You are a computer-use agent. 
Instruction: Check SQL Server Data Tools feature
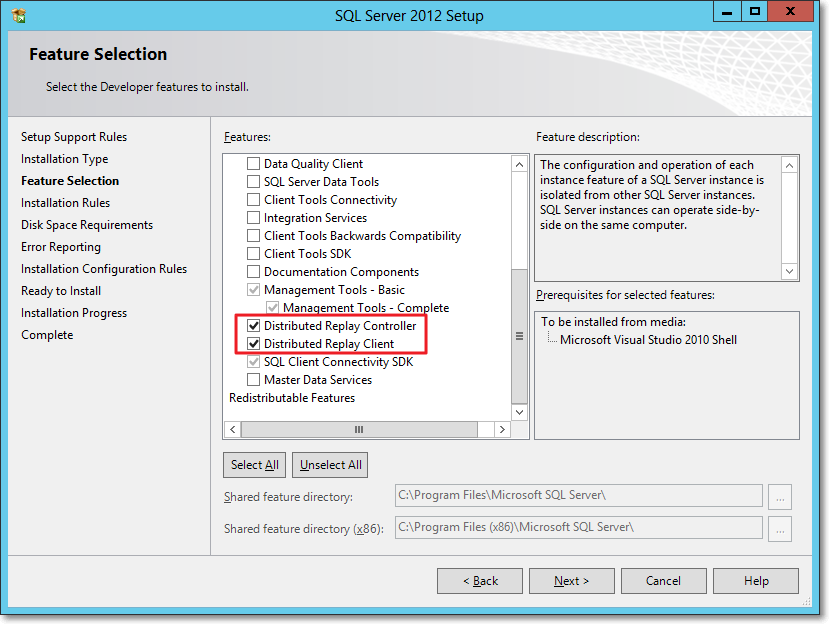tap(253, 182)
